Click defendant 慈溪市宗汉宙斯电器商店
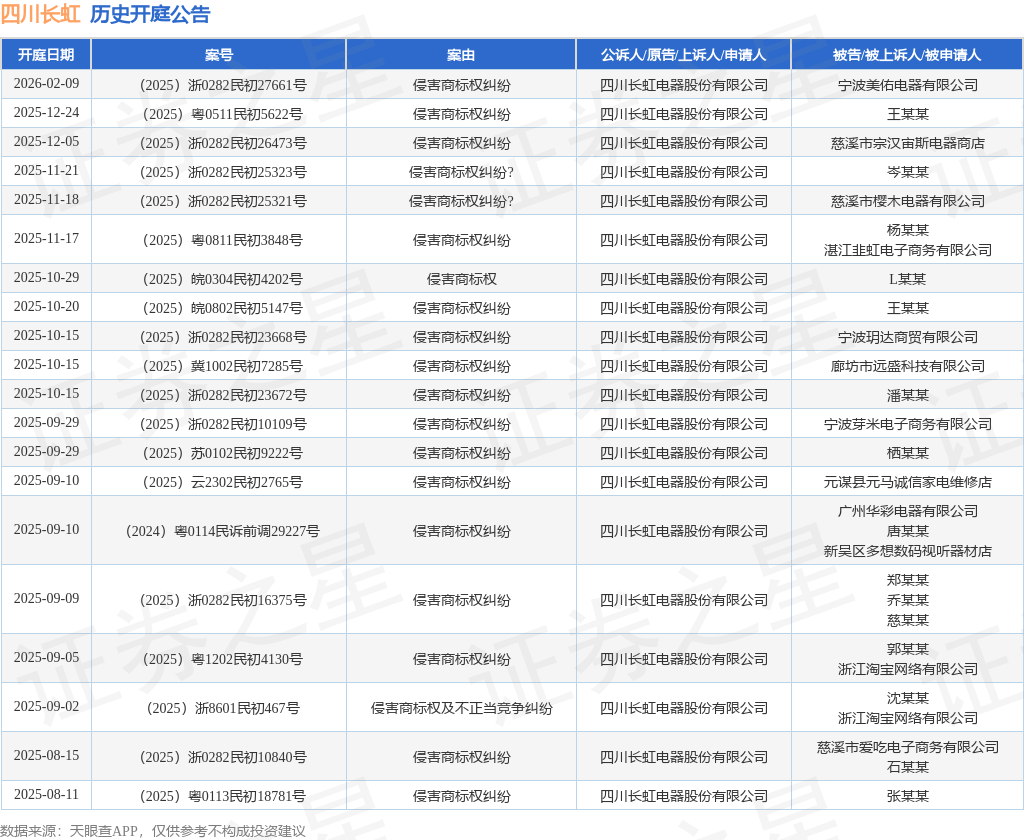The height and width of the screenshot is (840, 1024). (908, 143)
